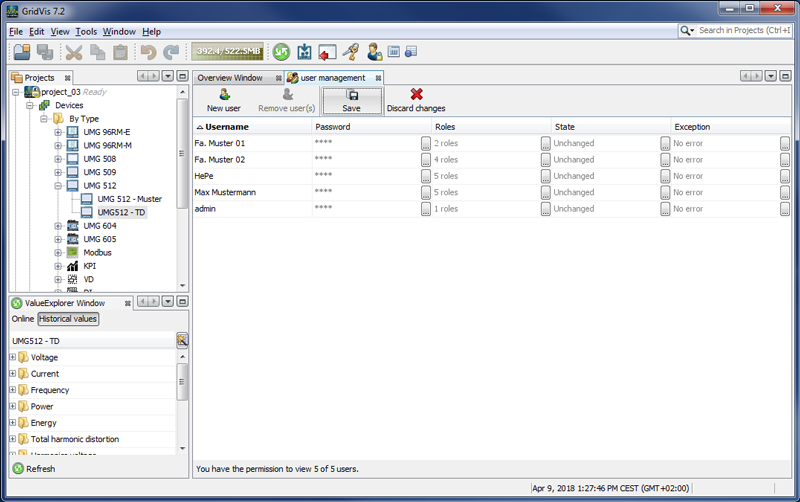The height and width of the screenshot is (502, 800).
Task: Click the user management icon with padlock
Action: 375,52
